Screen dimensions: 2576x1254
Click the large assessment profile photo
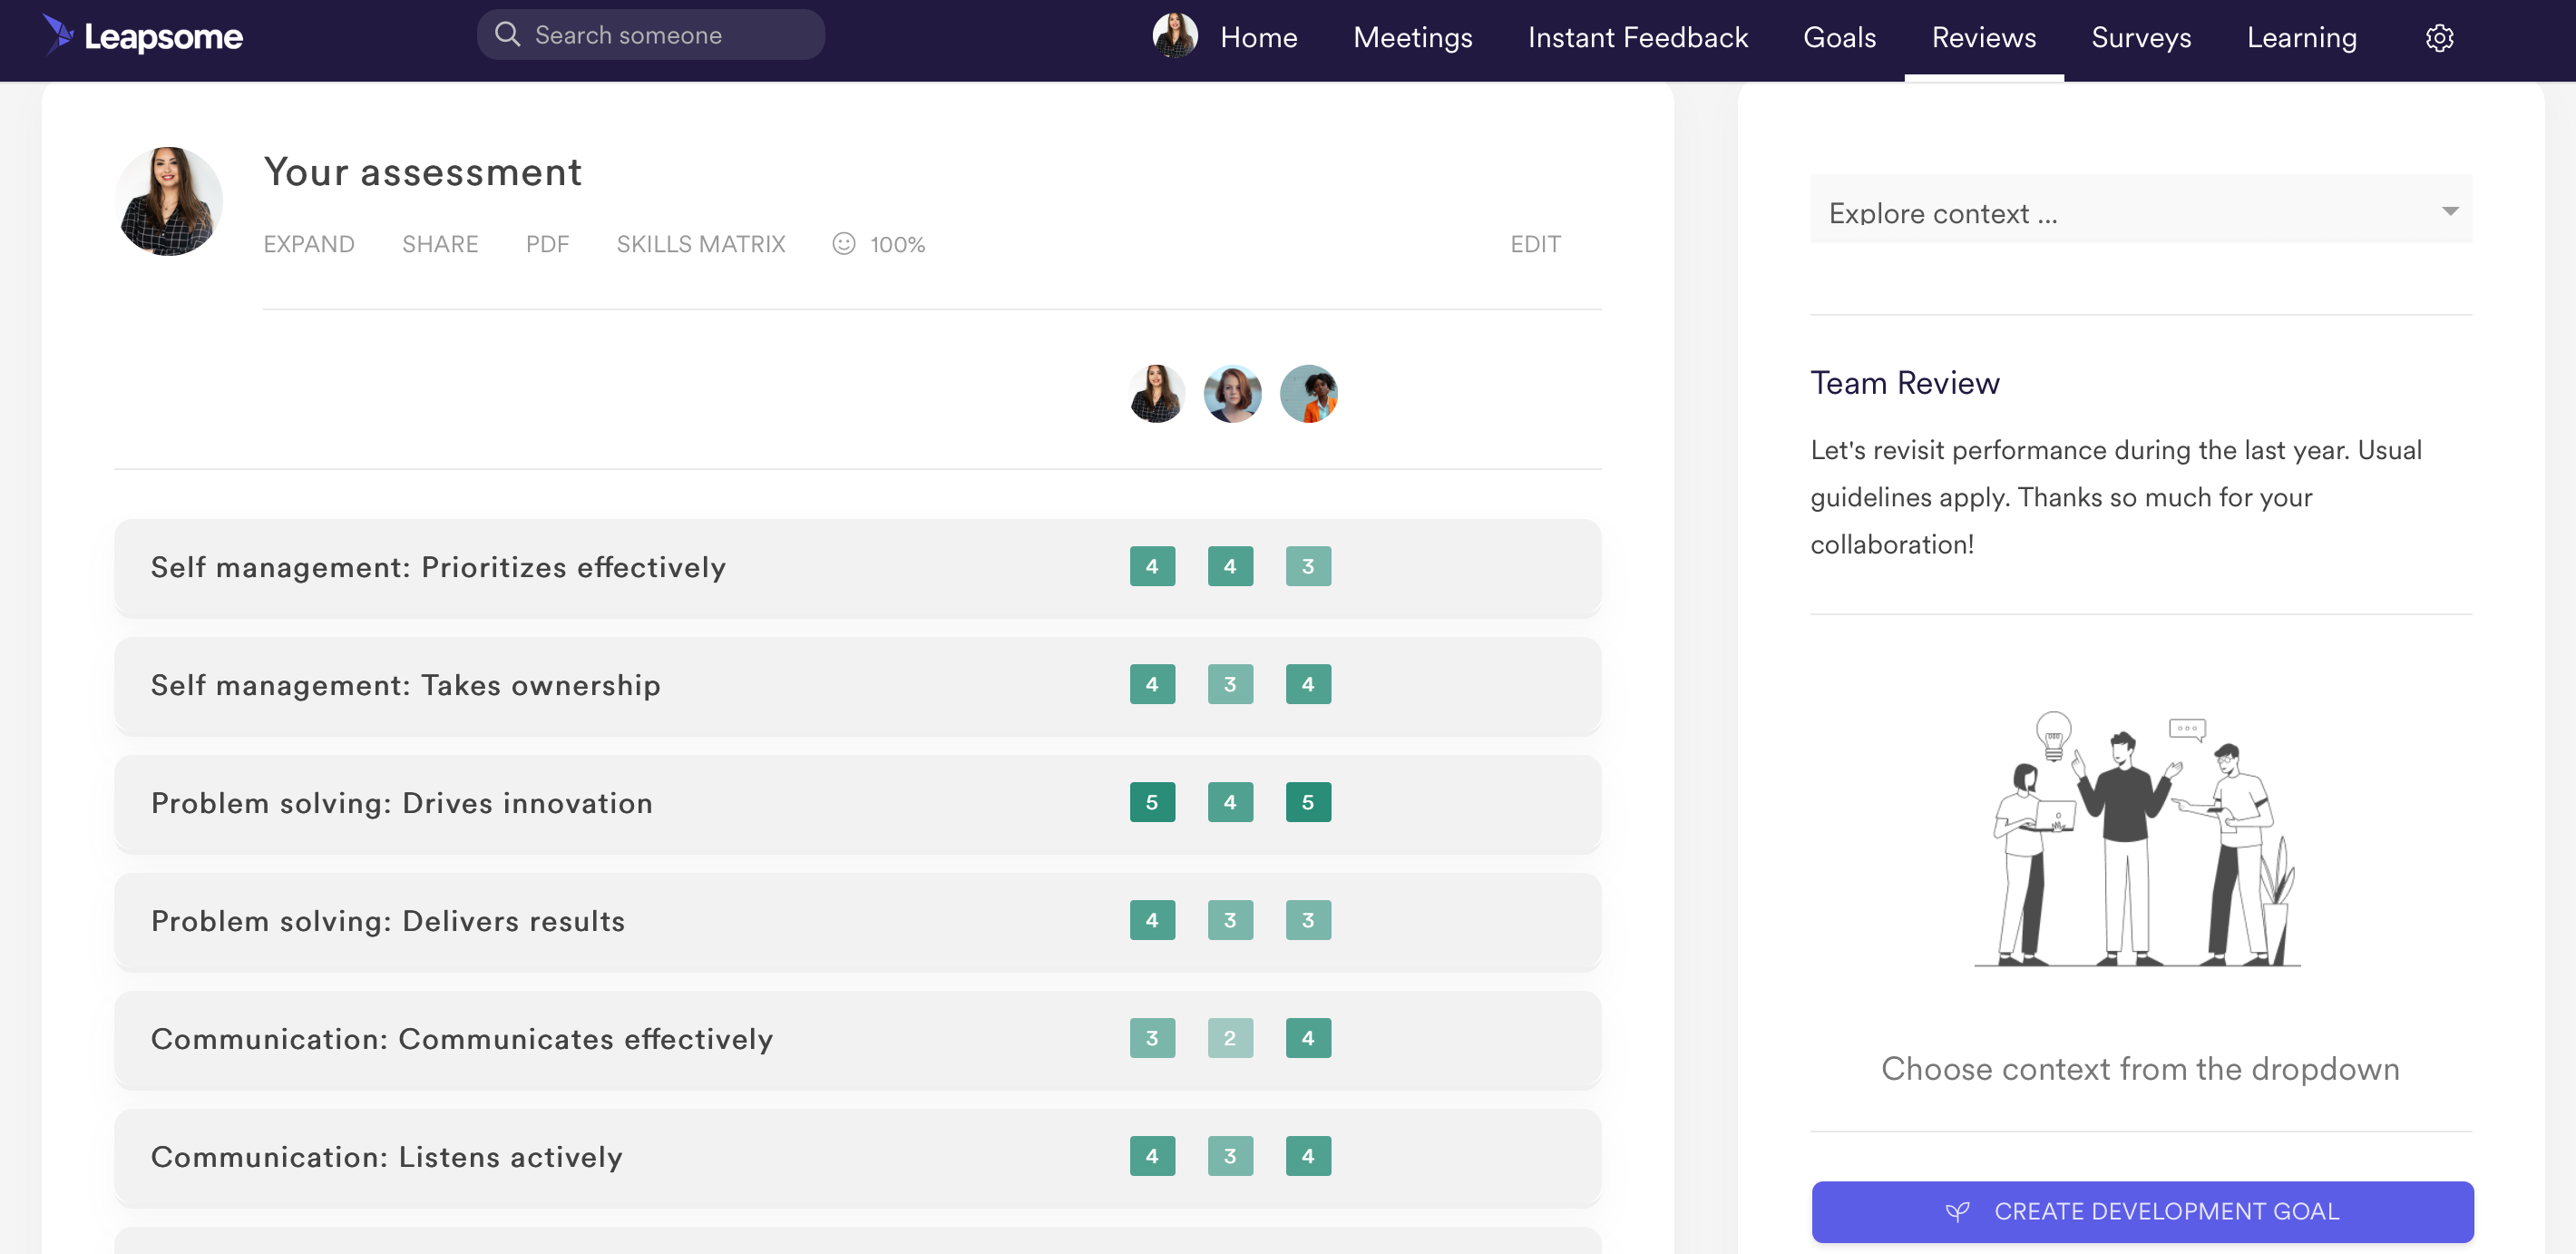(169, 201)
